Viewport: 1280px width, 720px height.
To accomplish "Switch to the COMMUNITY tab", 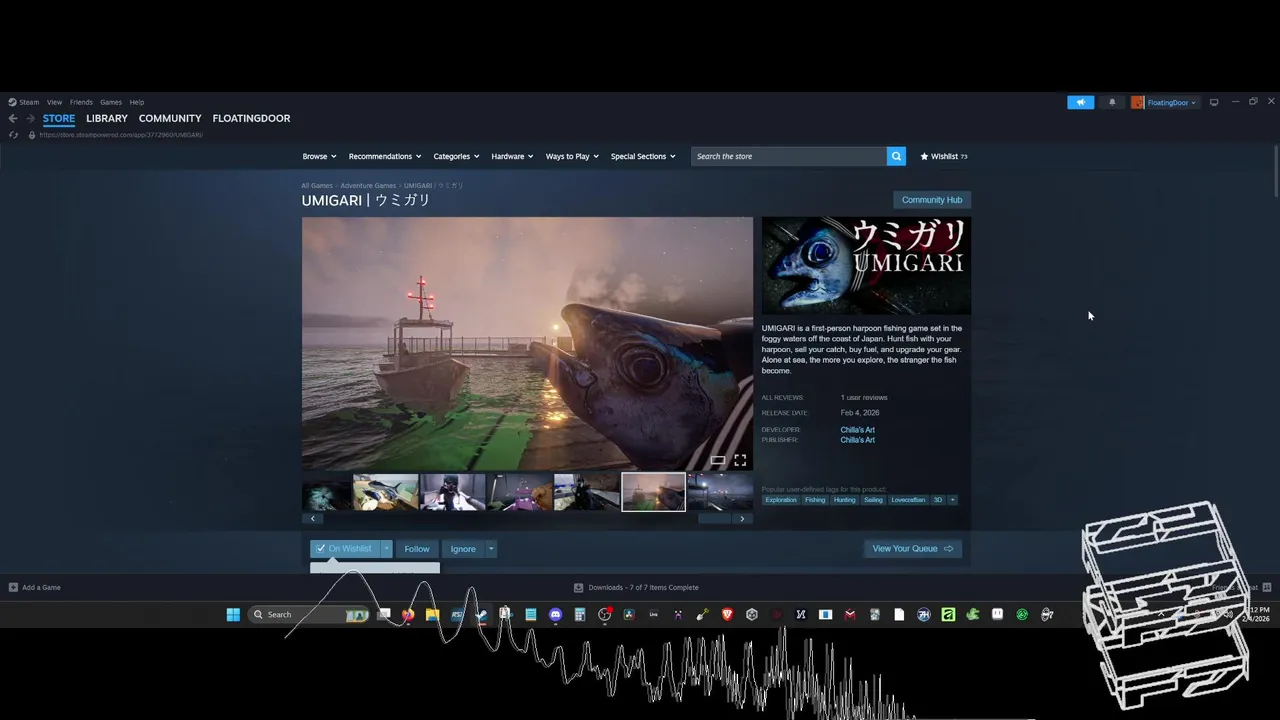I will click(x=170, y=118).
